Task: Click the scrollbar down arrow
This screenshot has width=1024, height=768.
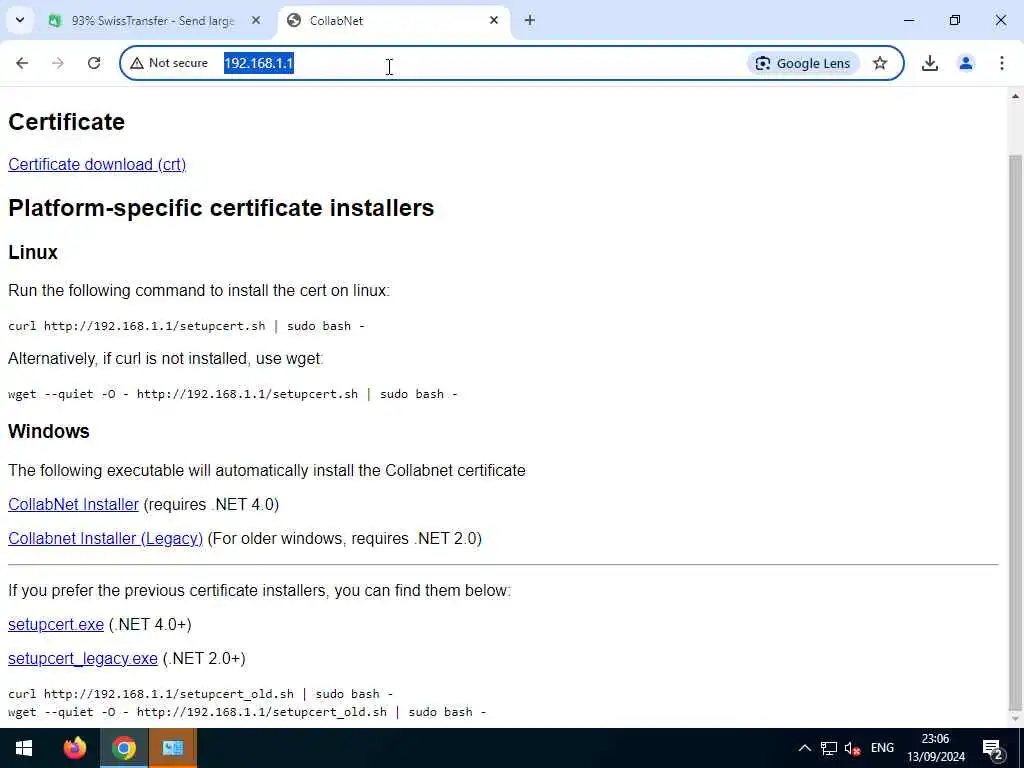Action: tap(1016, 719)
